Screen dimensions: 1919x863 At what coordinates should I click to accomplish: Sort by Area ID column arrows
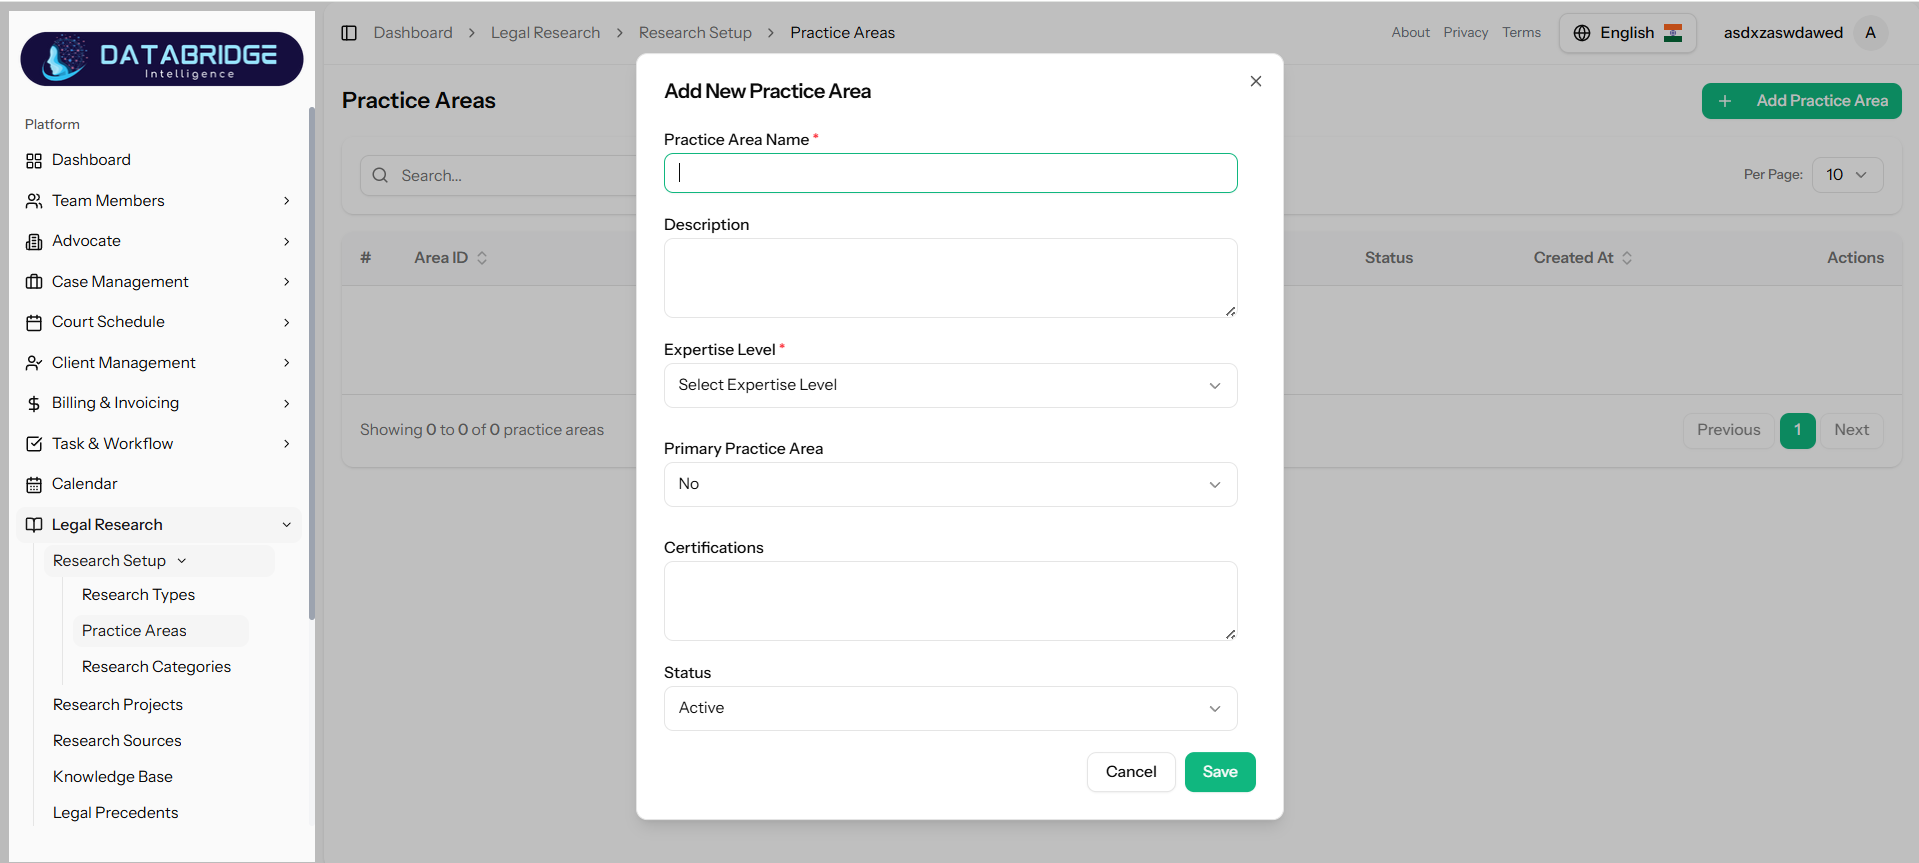pyautogui.click(x=482, y=258)
